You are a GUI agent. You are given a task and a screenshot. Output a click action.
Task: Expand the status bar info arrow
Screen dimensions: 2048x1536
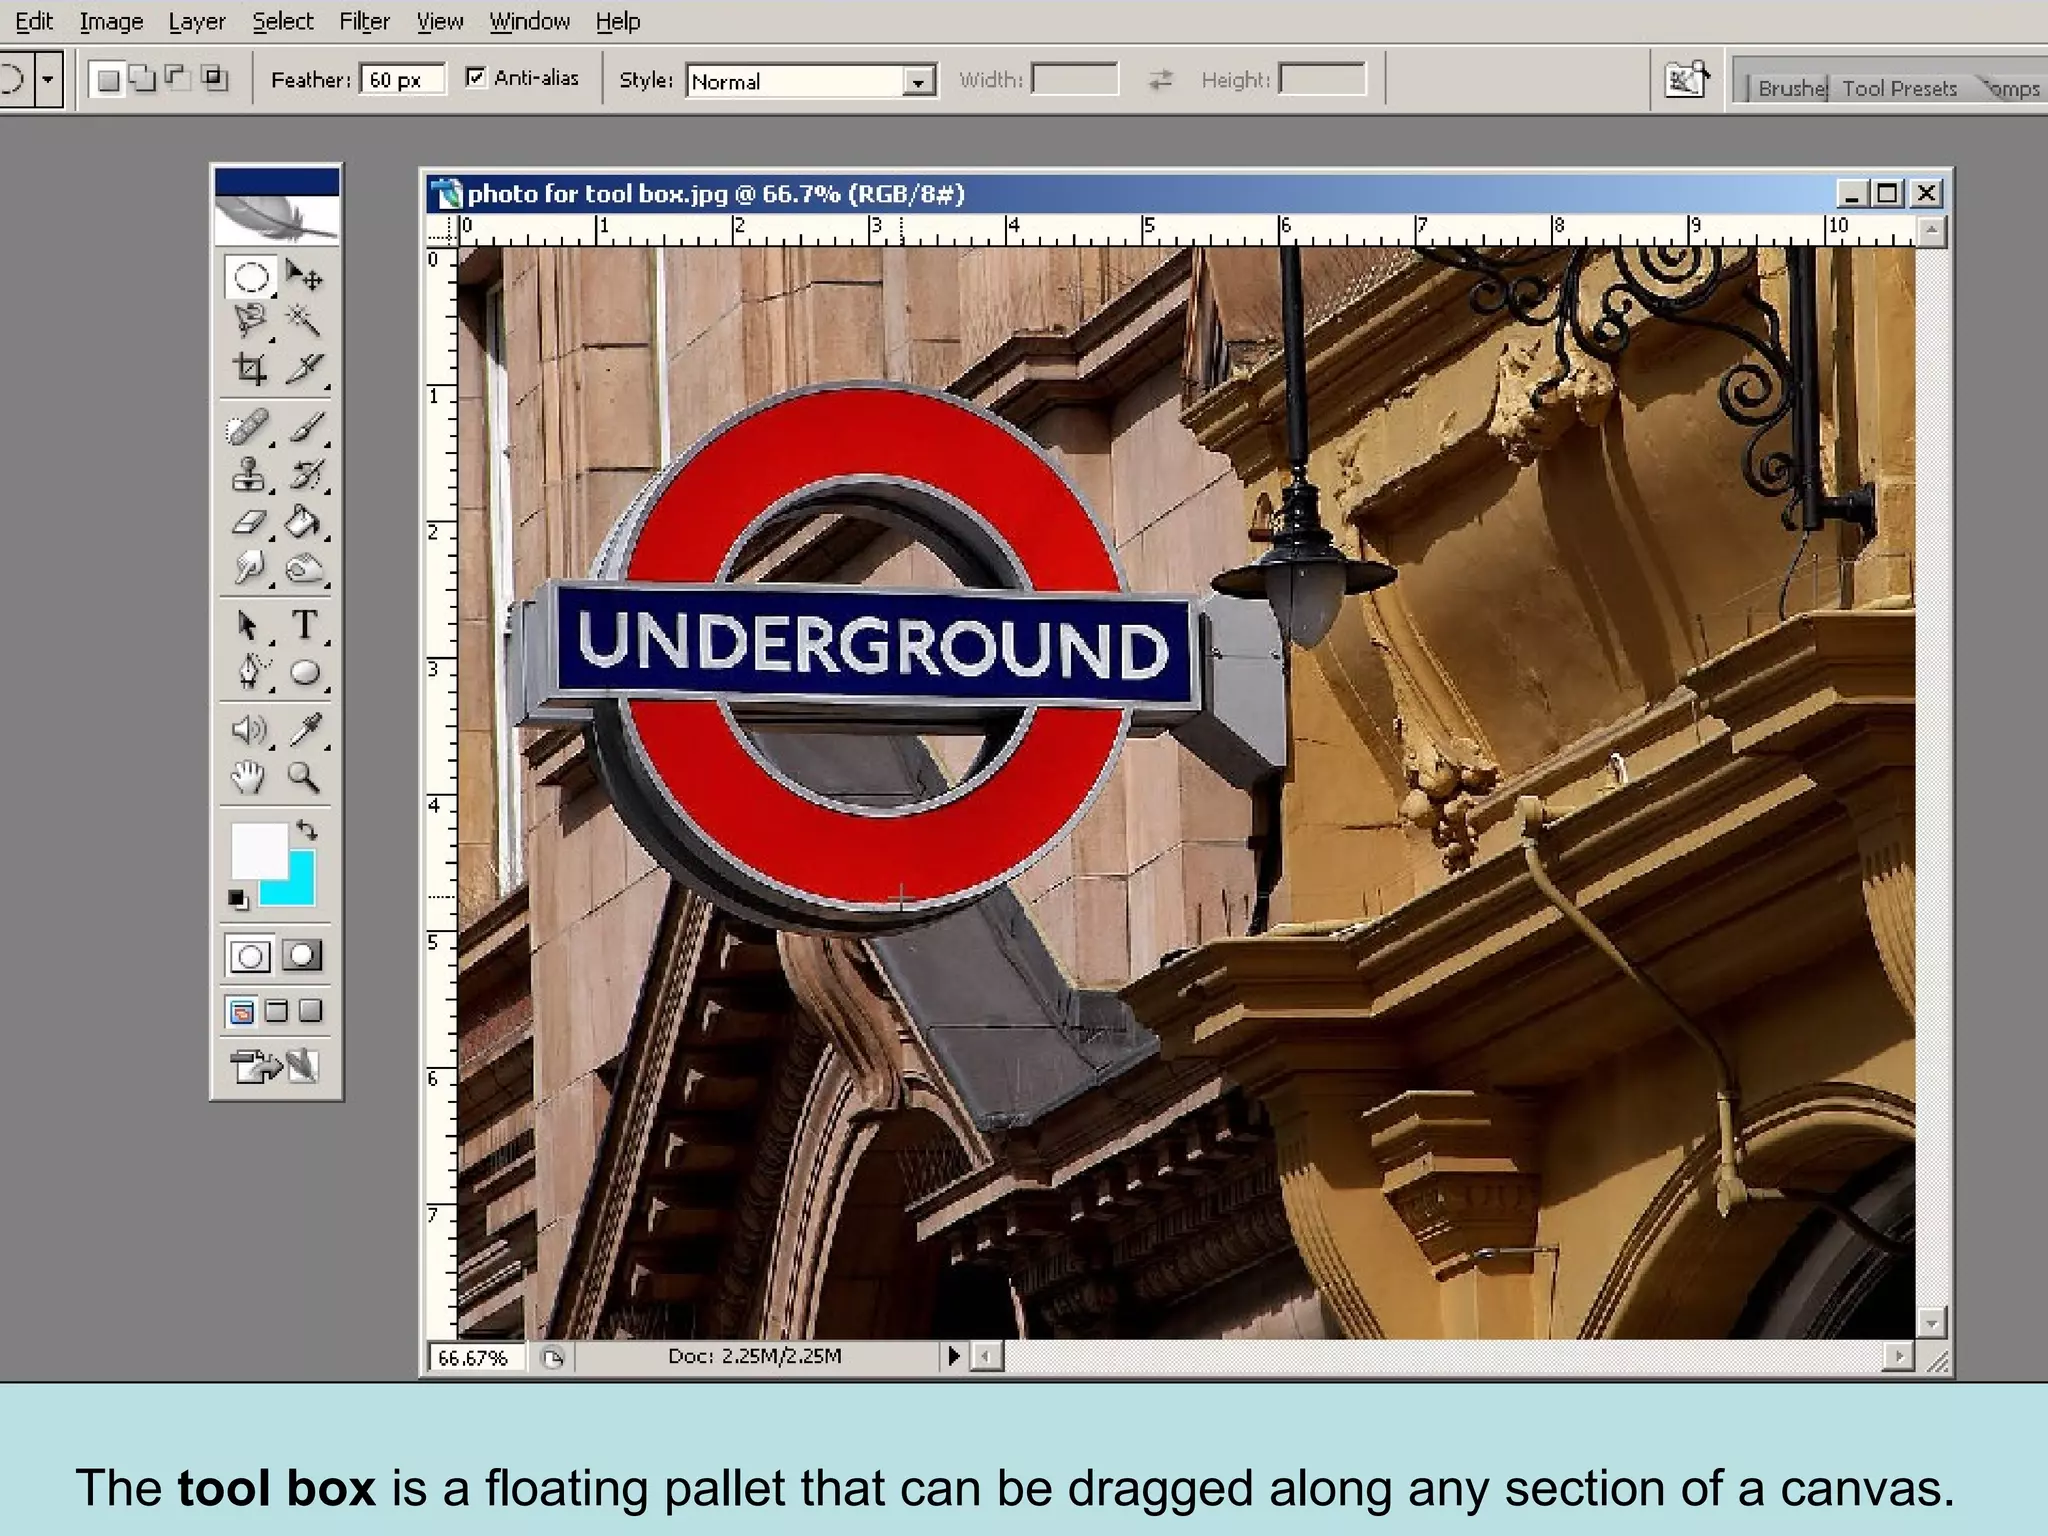pos(953,1356)
